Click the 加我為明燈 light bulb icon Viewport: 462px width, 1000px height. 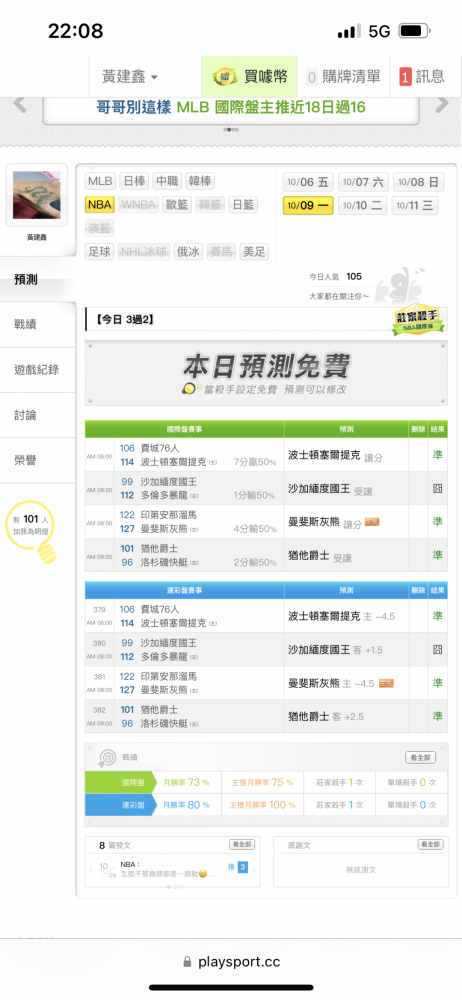[x=33, y=532]
